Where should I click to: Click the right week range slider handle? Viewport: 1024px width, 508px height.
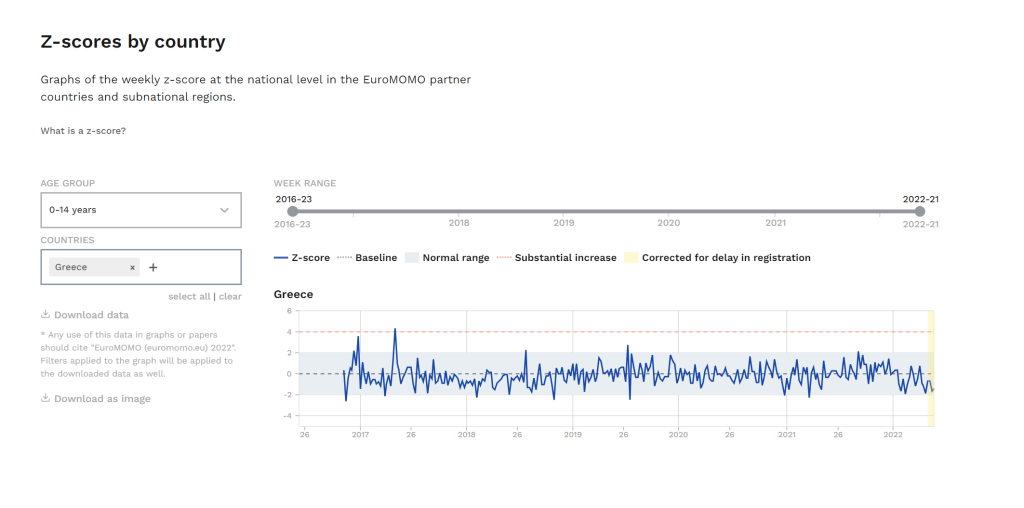[920, 211]
